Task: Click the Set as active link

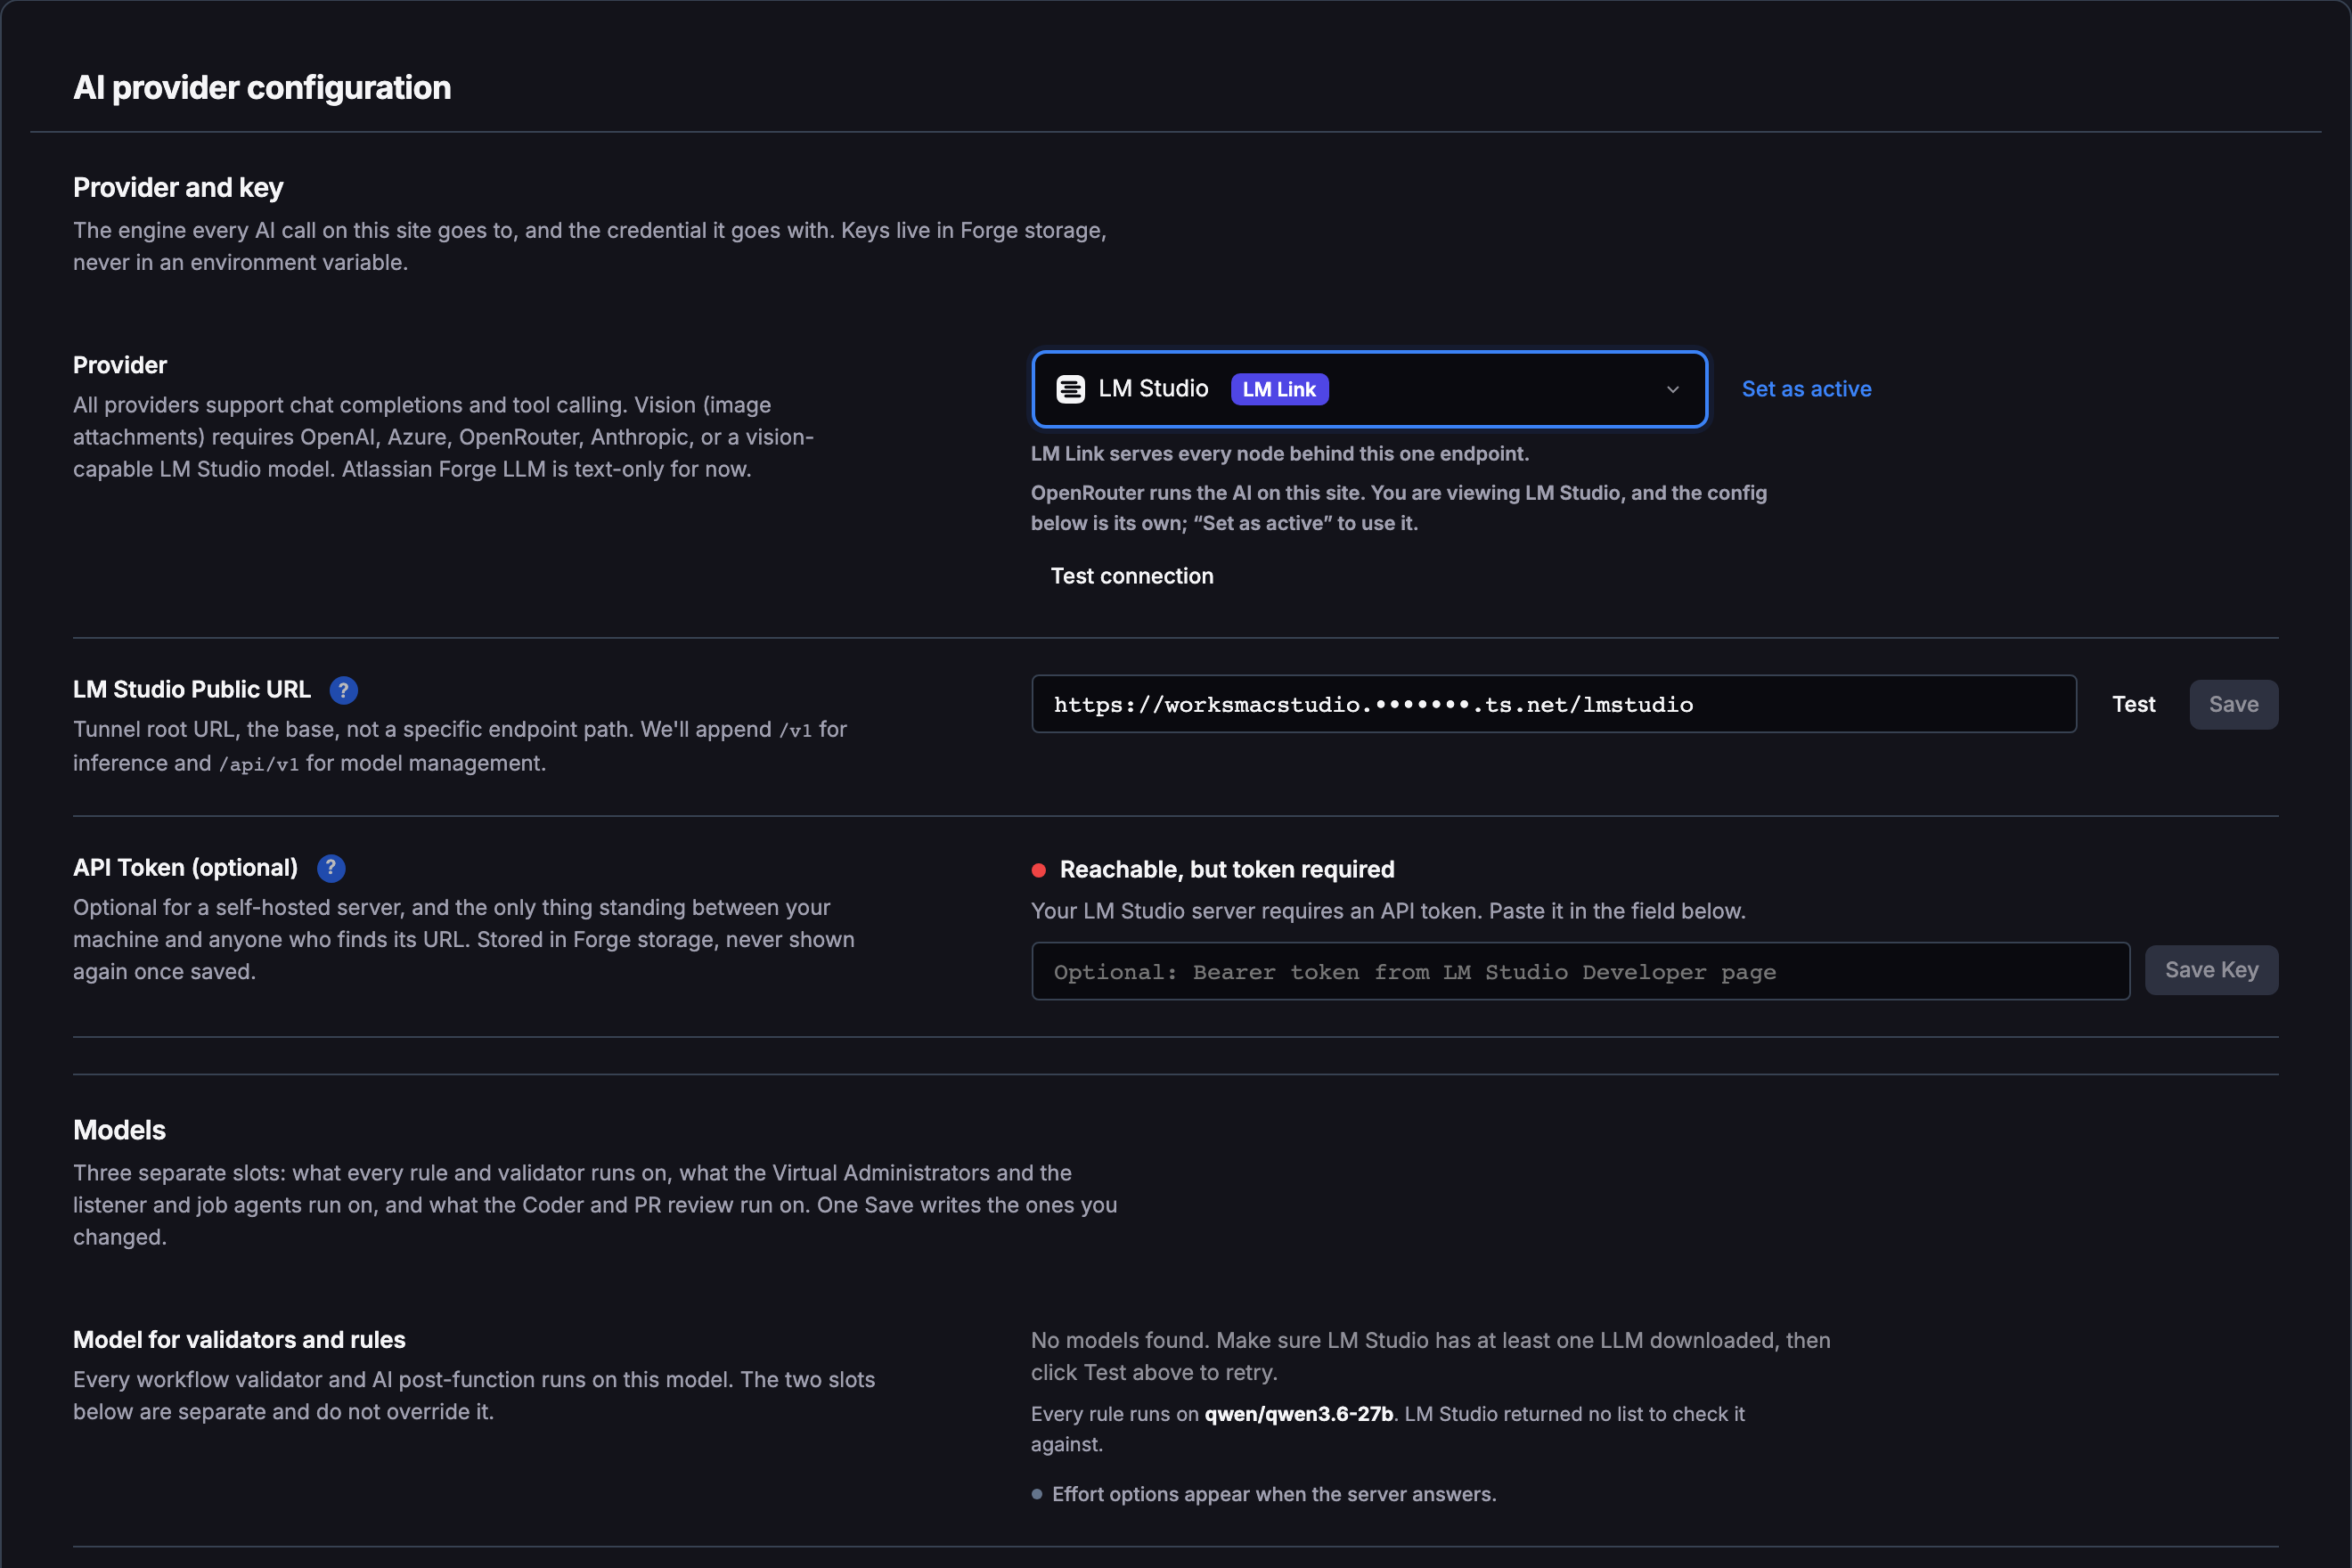Action: (1806, 389)
